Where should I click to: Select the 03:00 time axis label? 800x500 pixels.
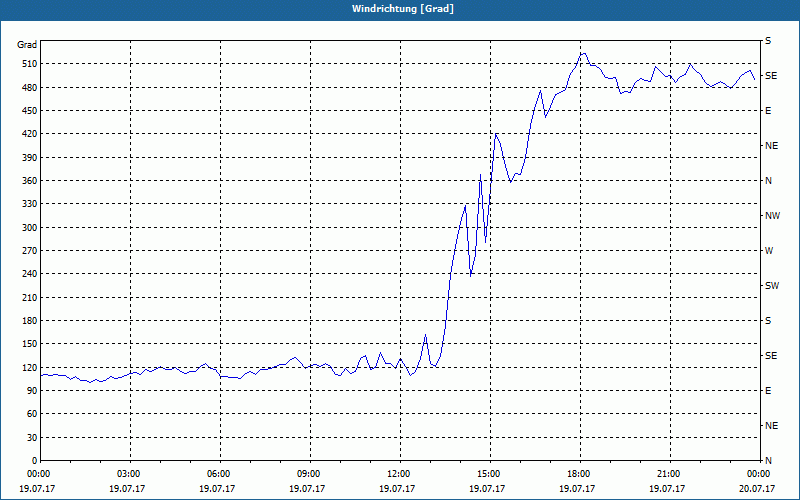pyautogui.click(x=130, y=473)
